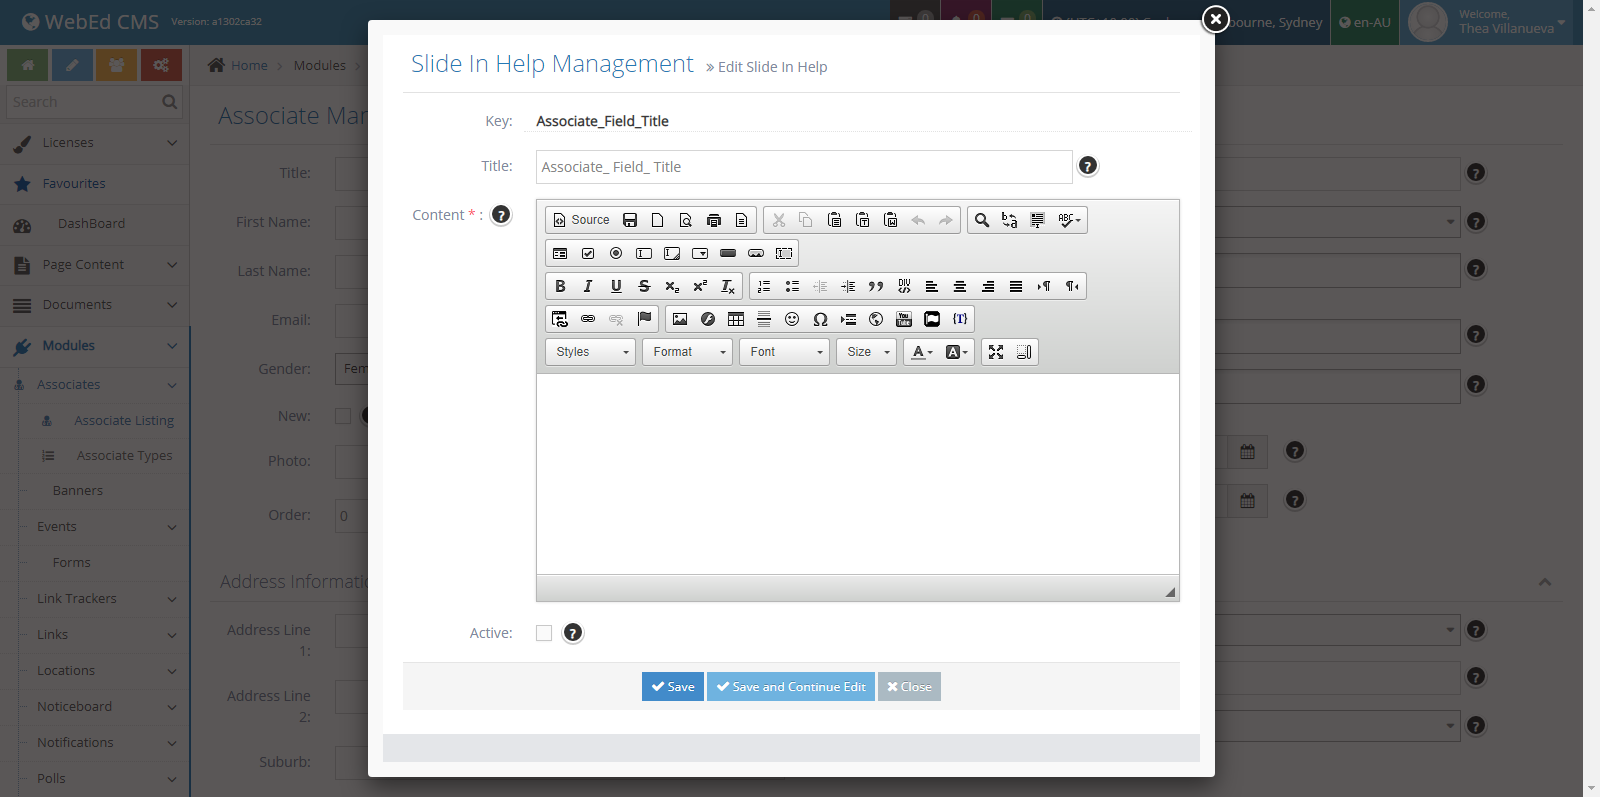Image resolution: width=1600 pixels, height=797 pixels.
Task: Open the Font dropdown
Action: click(x=785, y=352)
